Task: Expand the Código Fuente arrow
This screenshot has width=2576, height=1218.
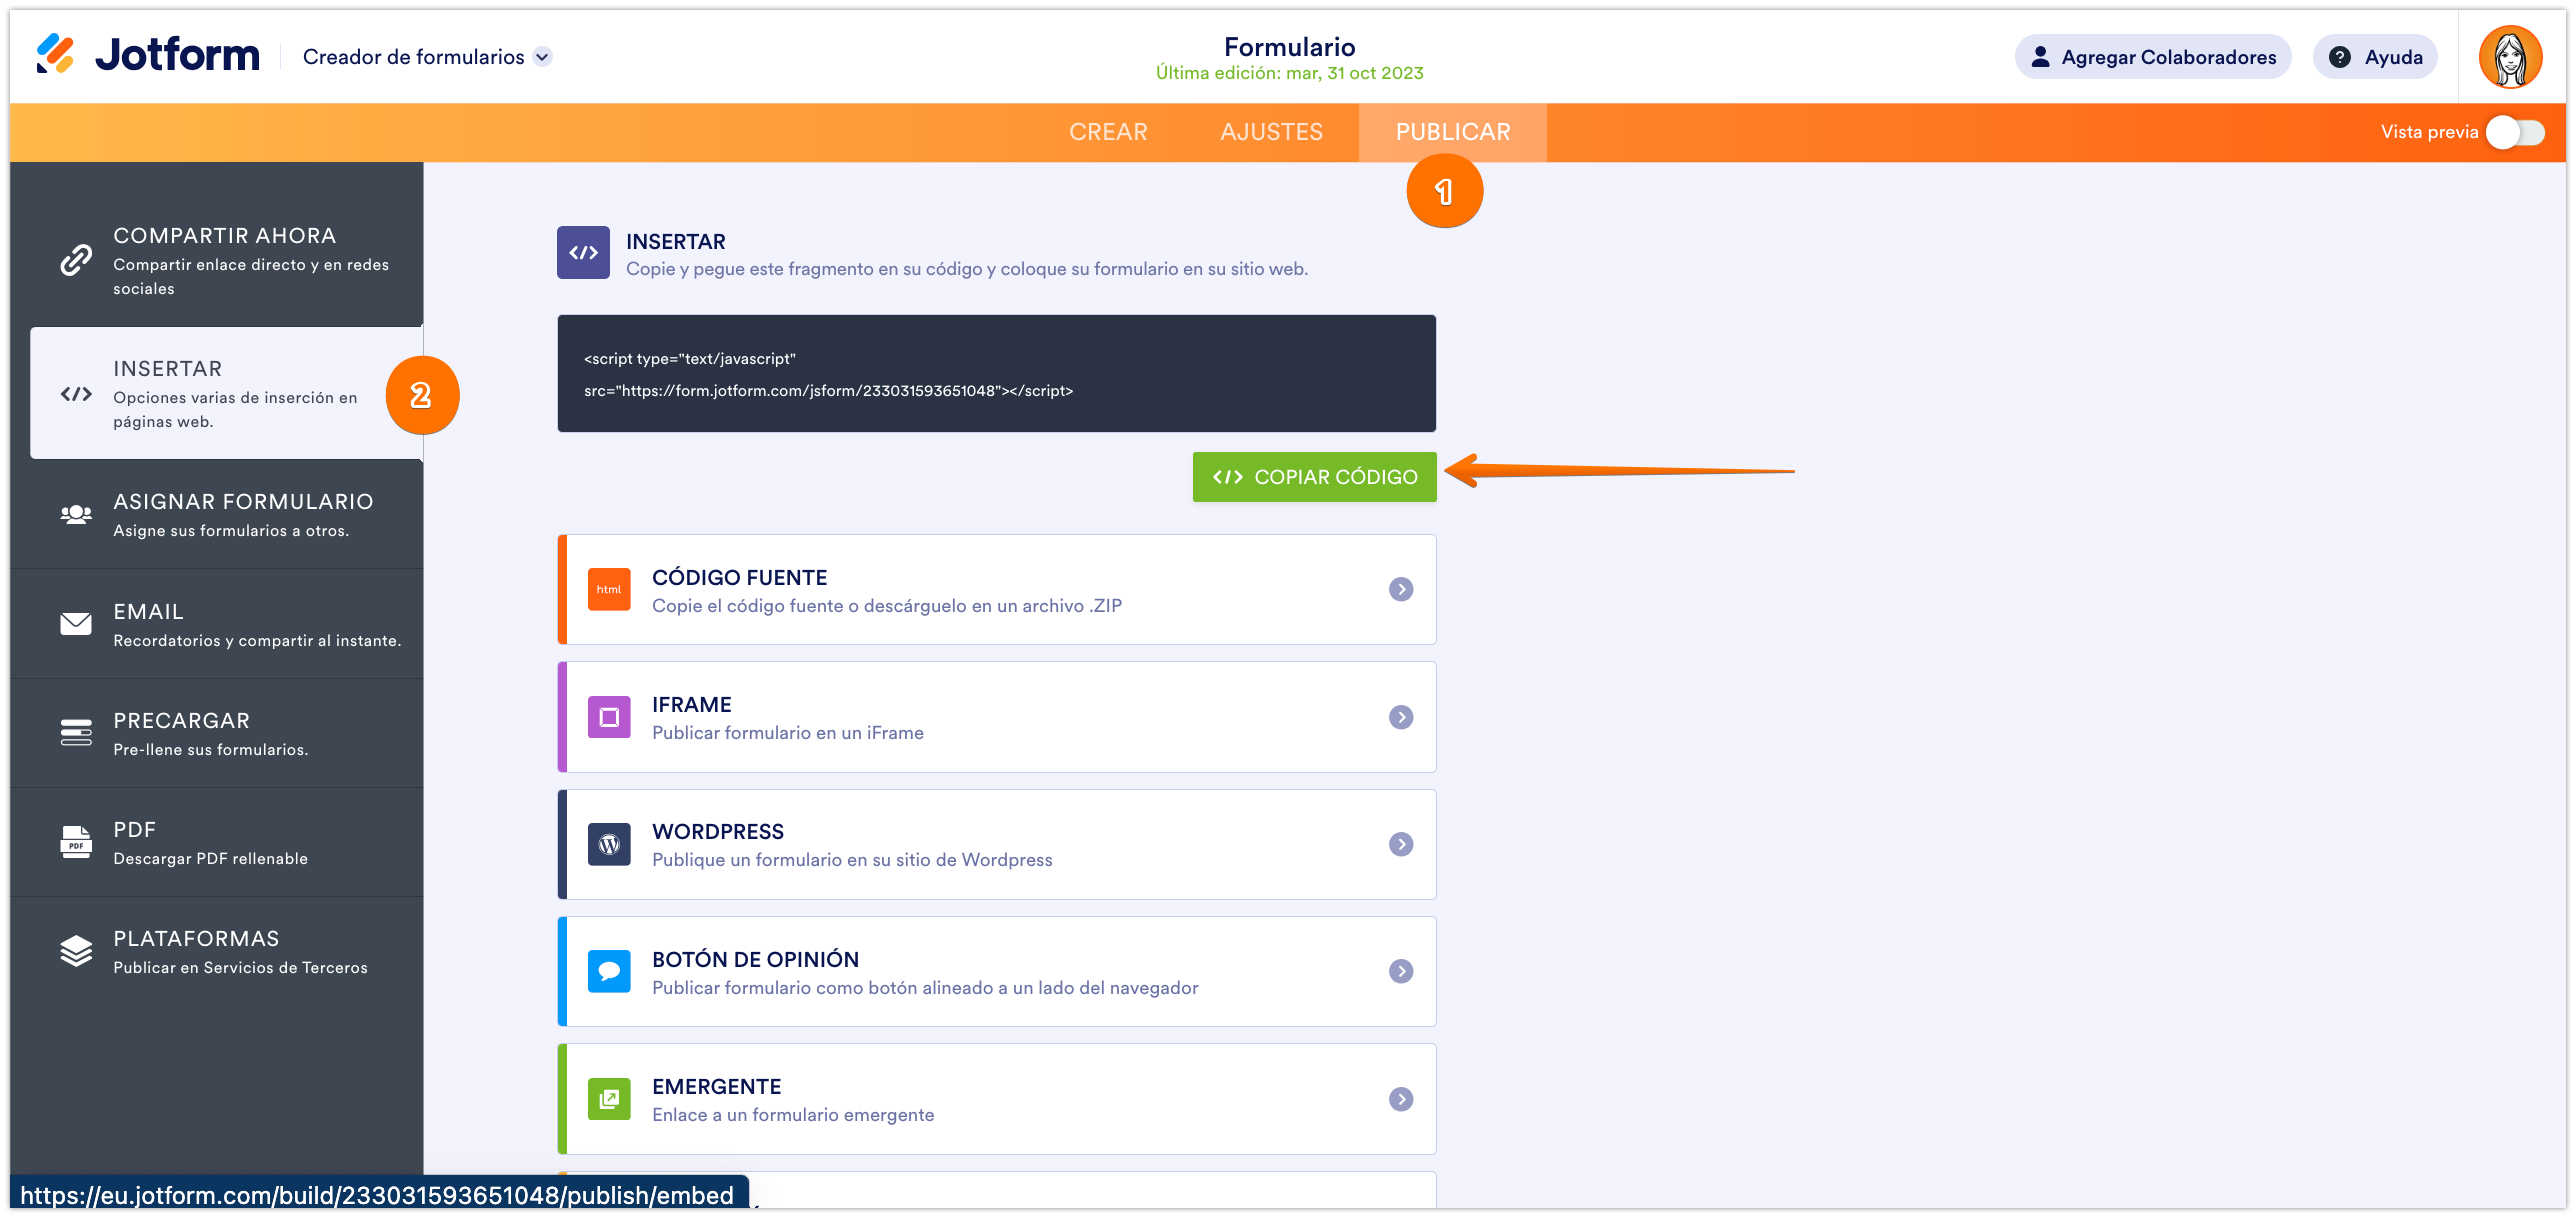Action: click(1401, 590)
